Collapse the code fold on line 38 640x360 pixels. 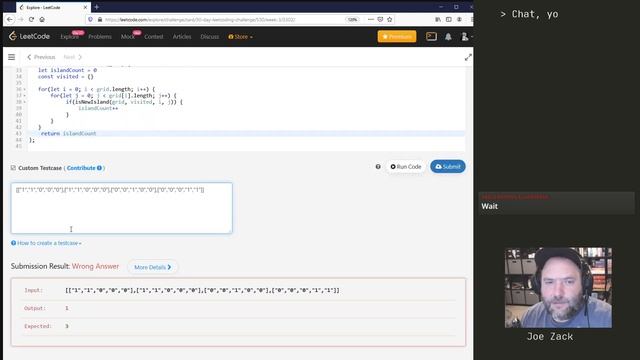point(24,102)
